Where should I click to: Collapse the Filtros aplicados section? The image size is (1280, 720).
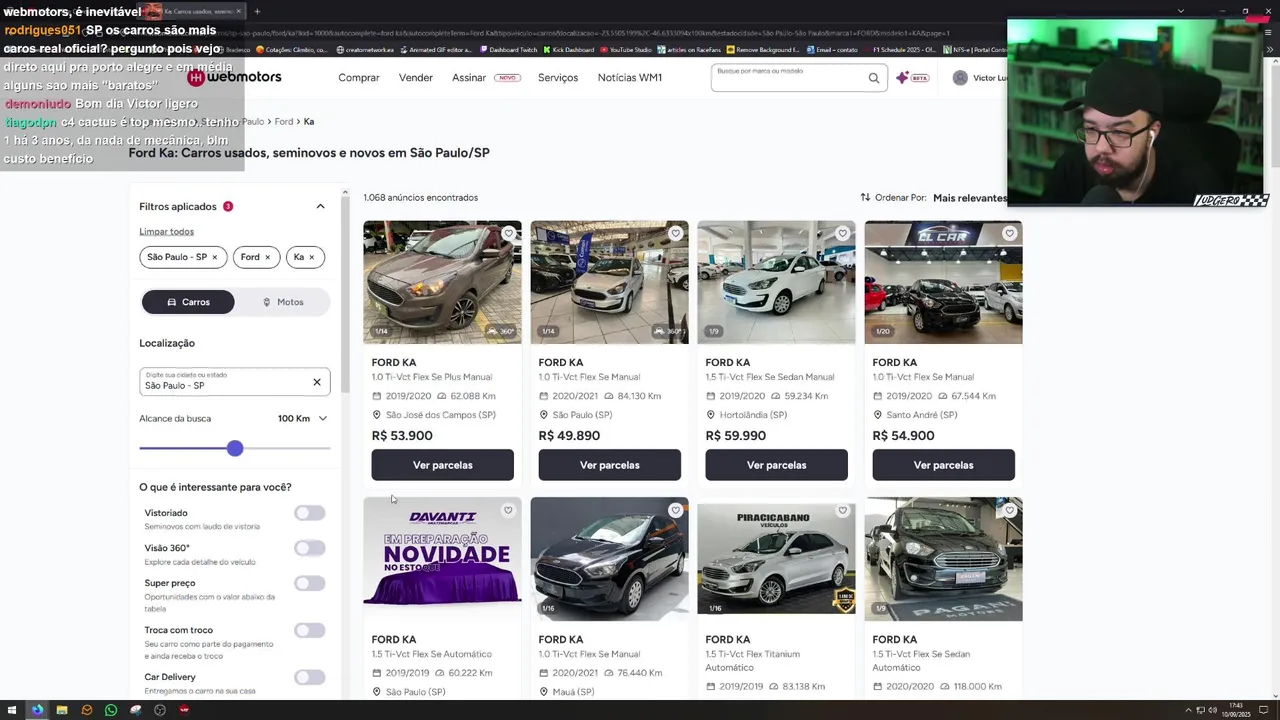320,206
